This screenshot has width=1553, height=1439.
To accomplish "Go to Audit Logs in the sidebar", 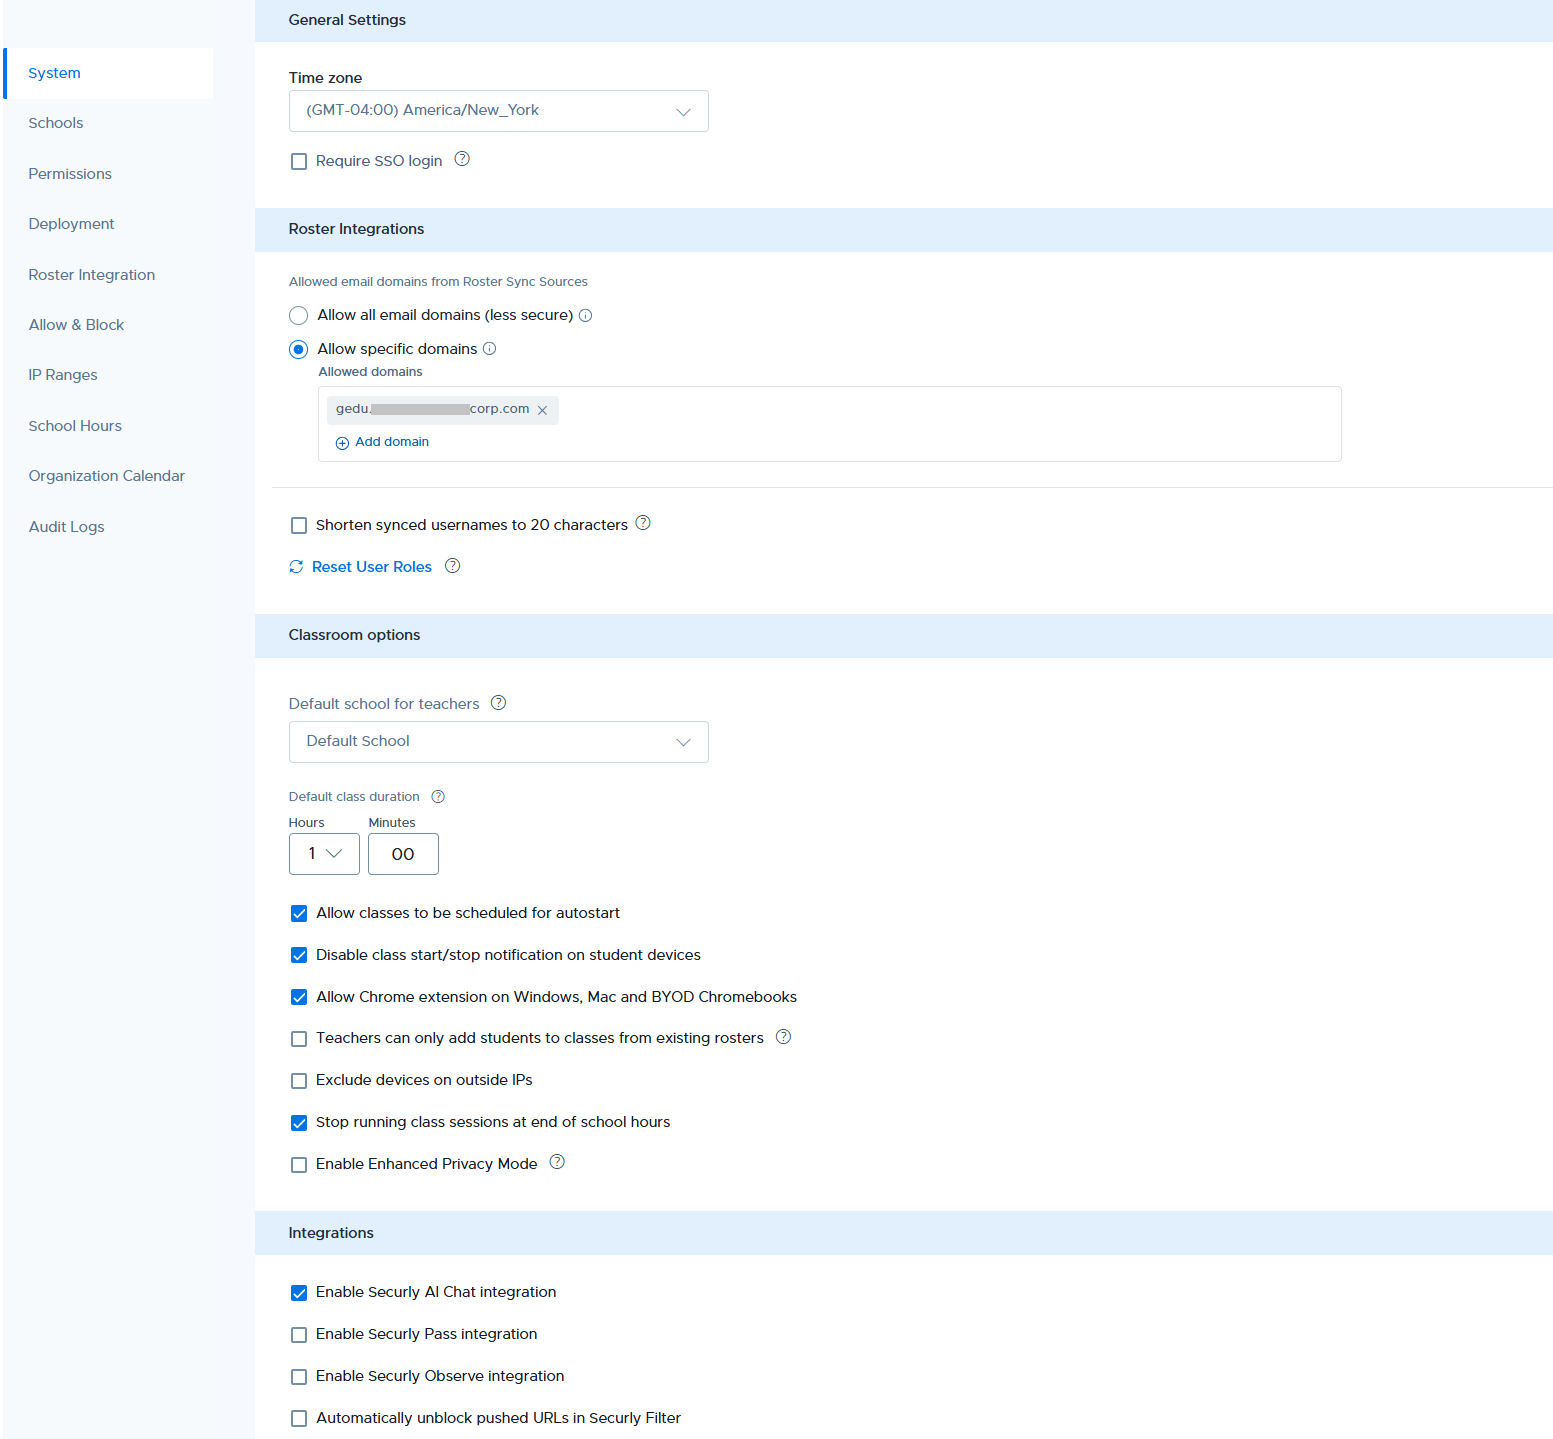I will [x=66, y=527].
